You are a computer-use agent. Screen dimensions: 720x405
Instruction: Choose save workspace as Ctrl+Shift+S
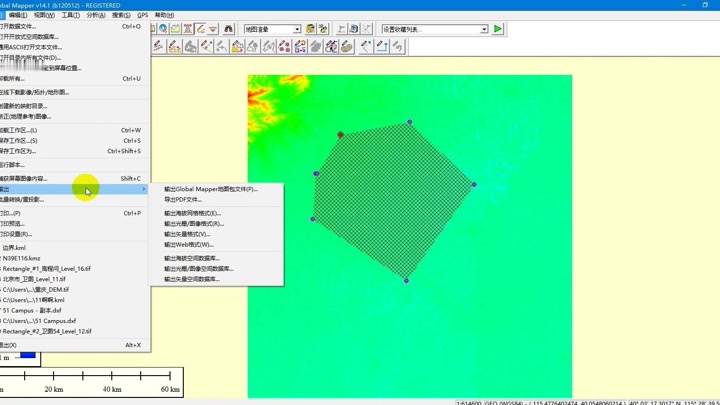pos(73,151)
